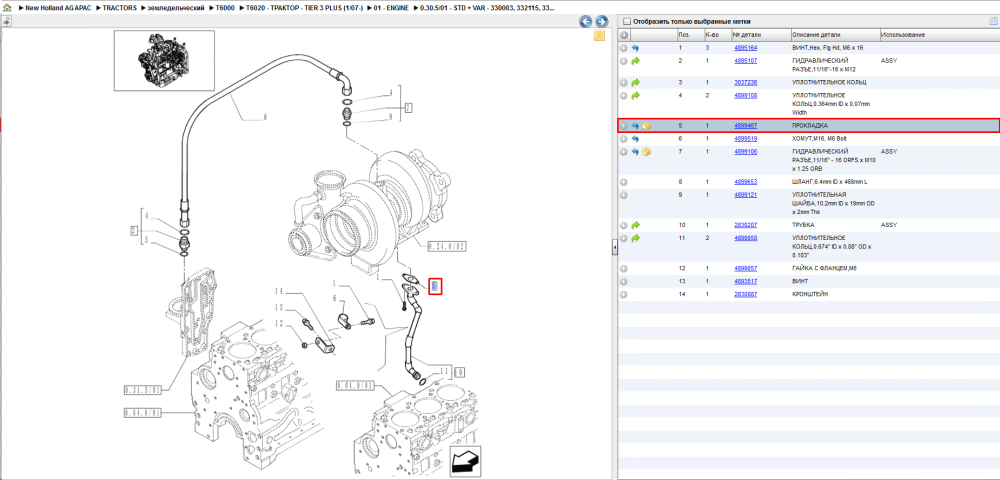Viewport: 1000px width, 480px height.
Task: Click the arrow icon at diagram bottom right
Action: coord(465,461)
